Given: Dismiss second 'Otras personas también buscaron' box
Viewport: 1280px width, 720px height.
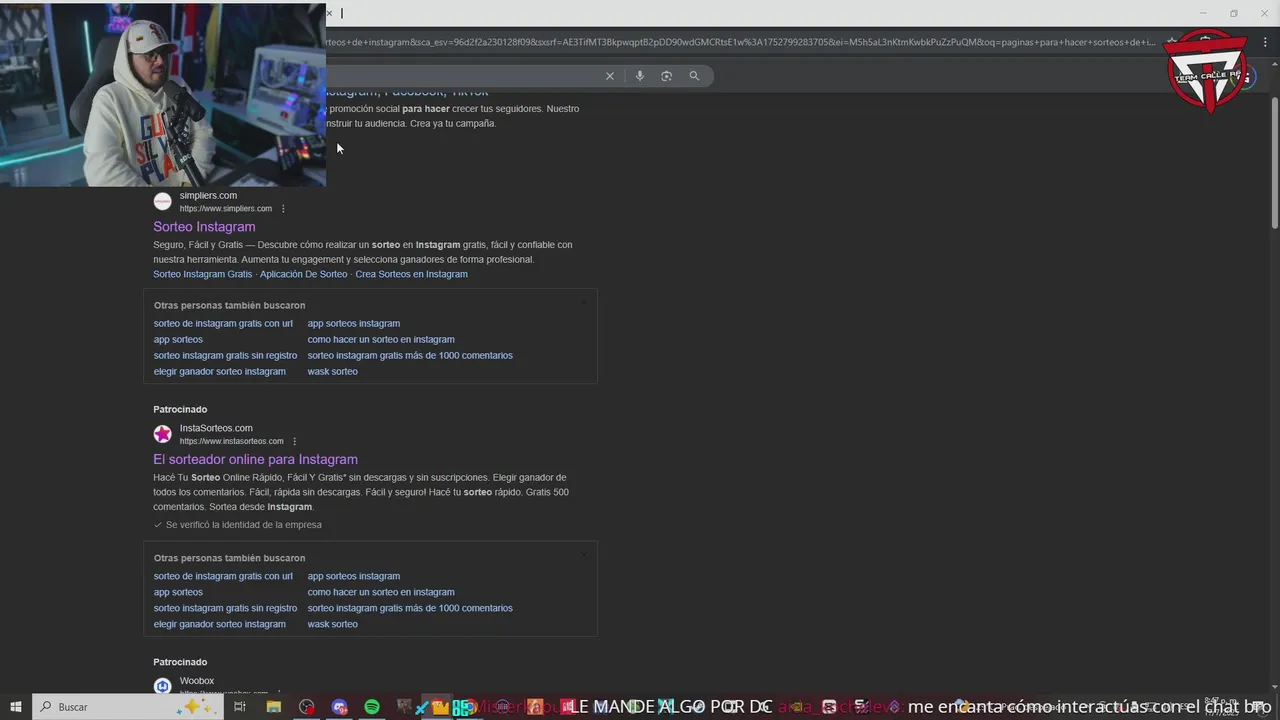Looking at the screenshot, I should click(584, 555).
